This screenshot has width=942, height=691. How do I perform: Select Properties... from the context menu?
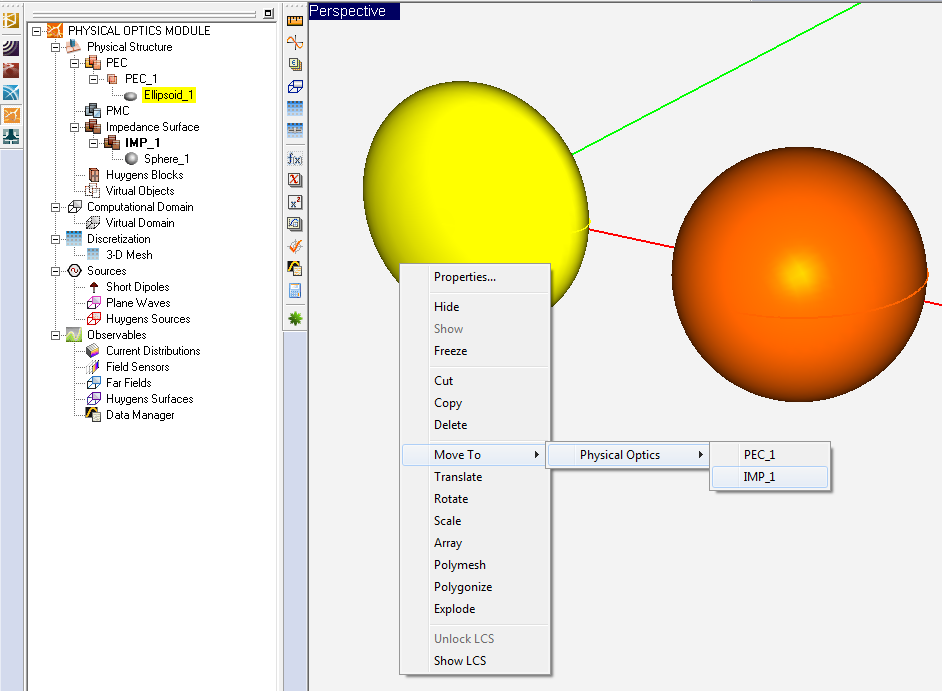[464, 277]
